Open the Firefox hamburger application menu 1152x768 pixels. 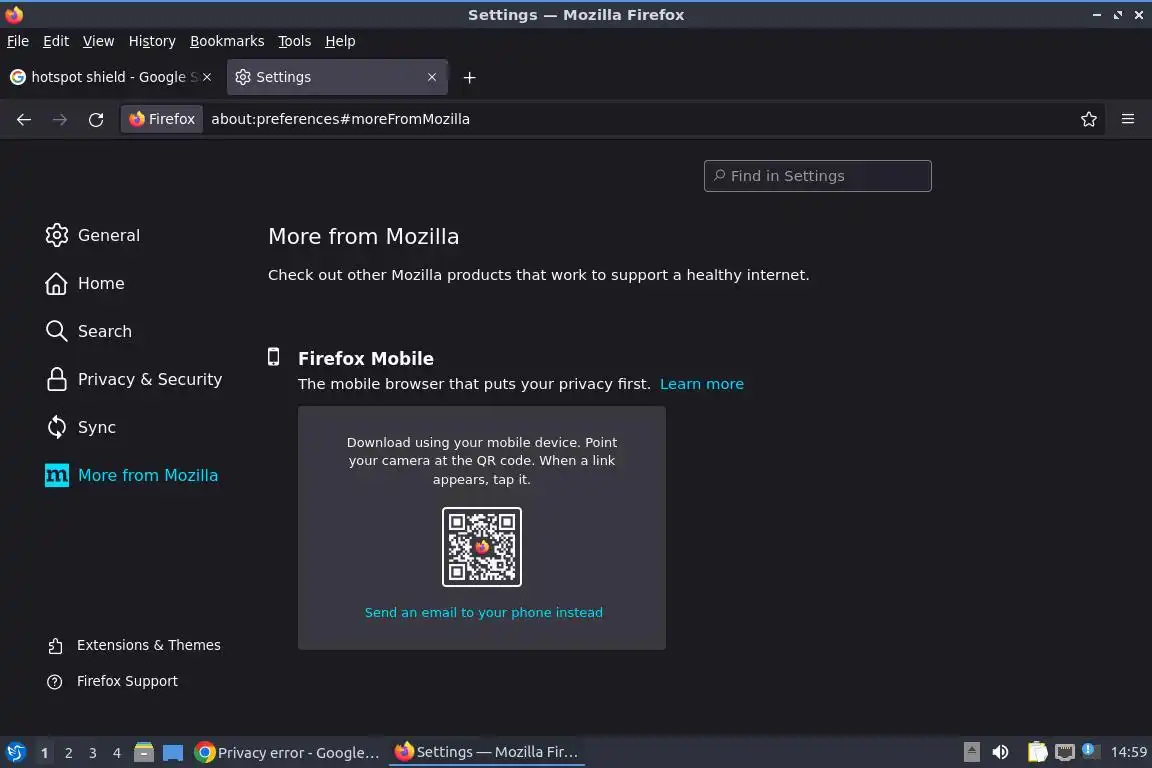(1128, 119)
